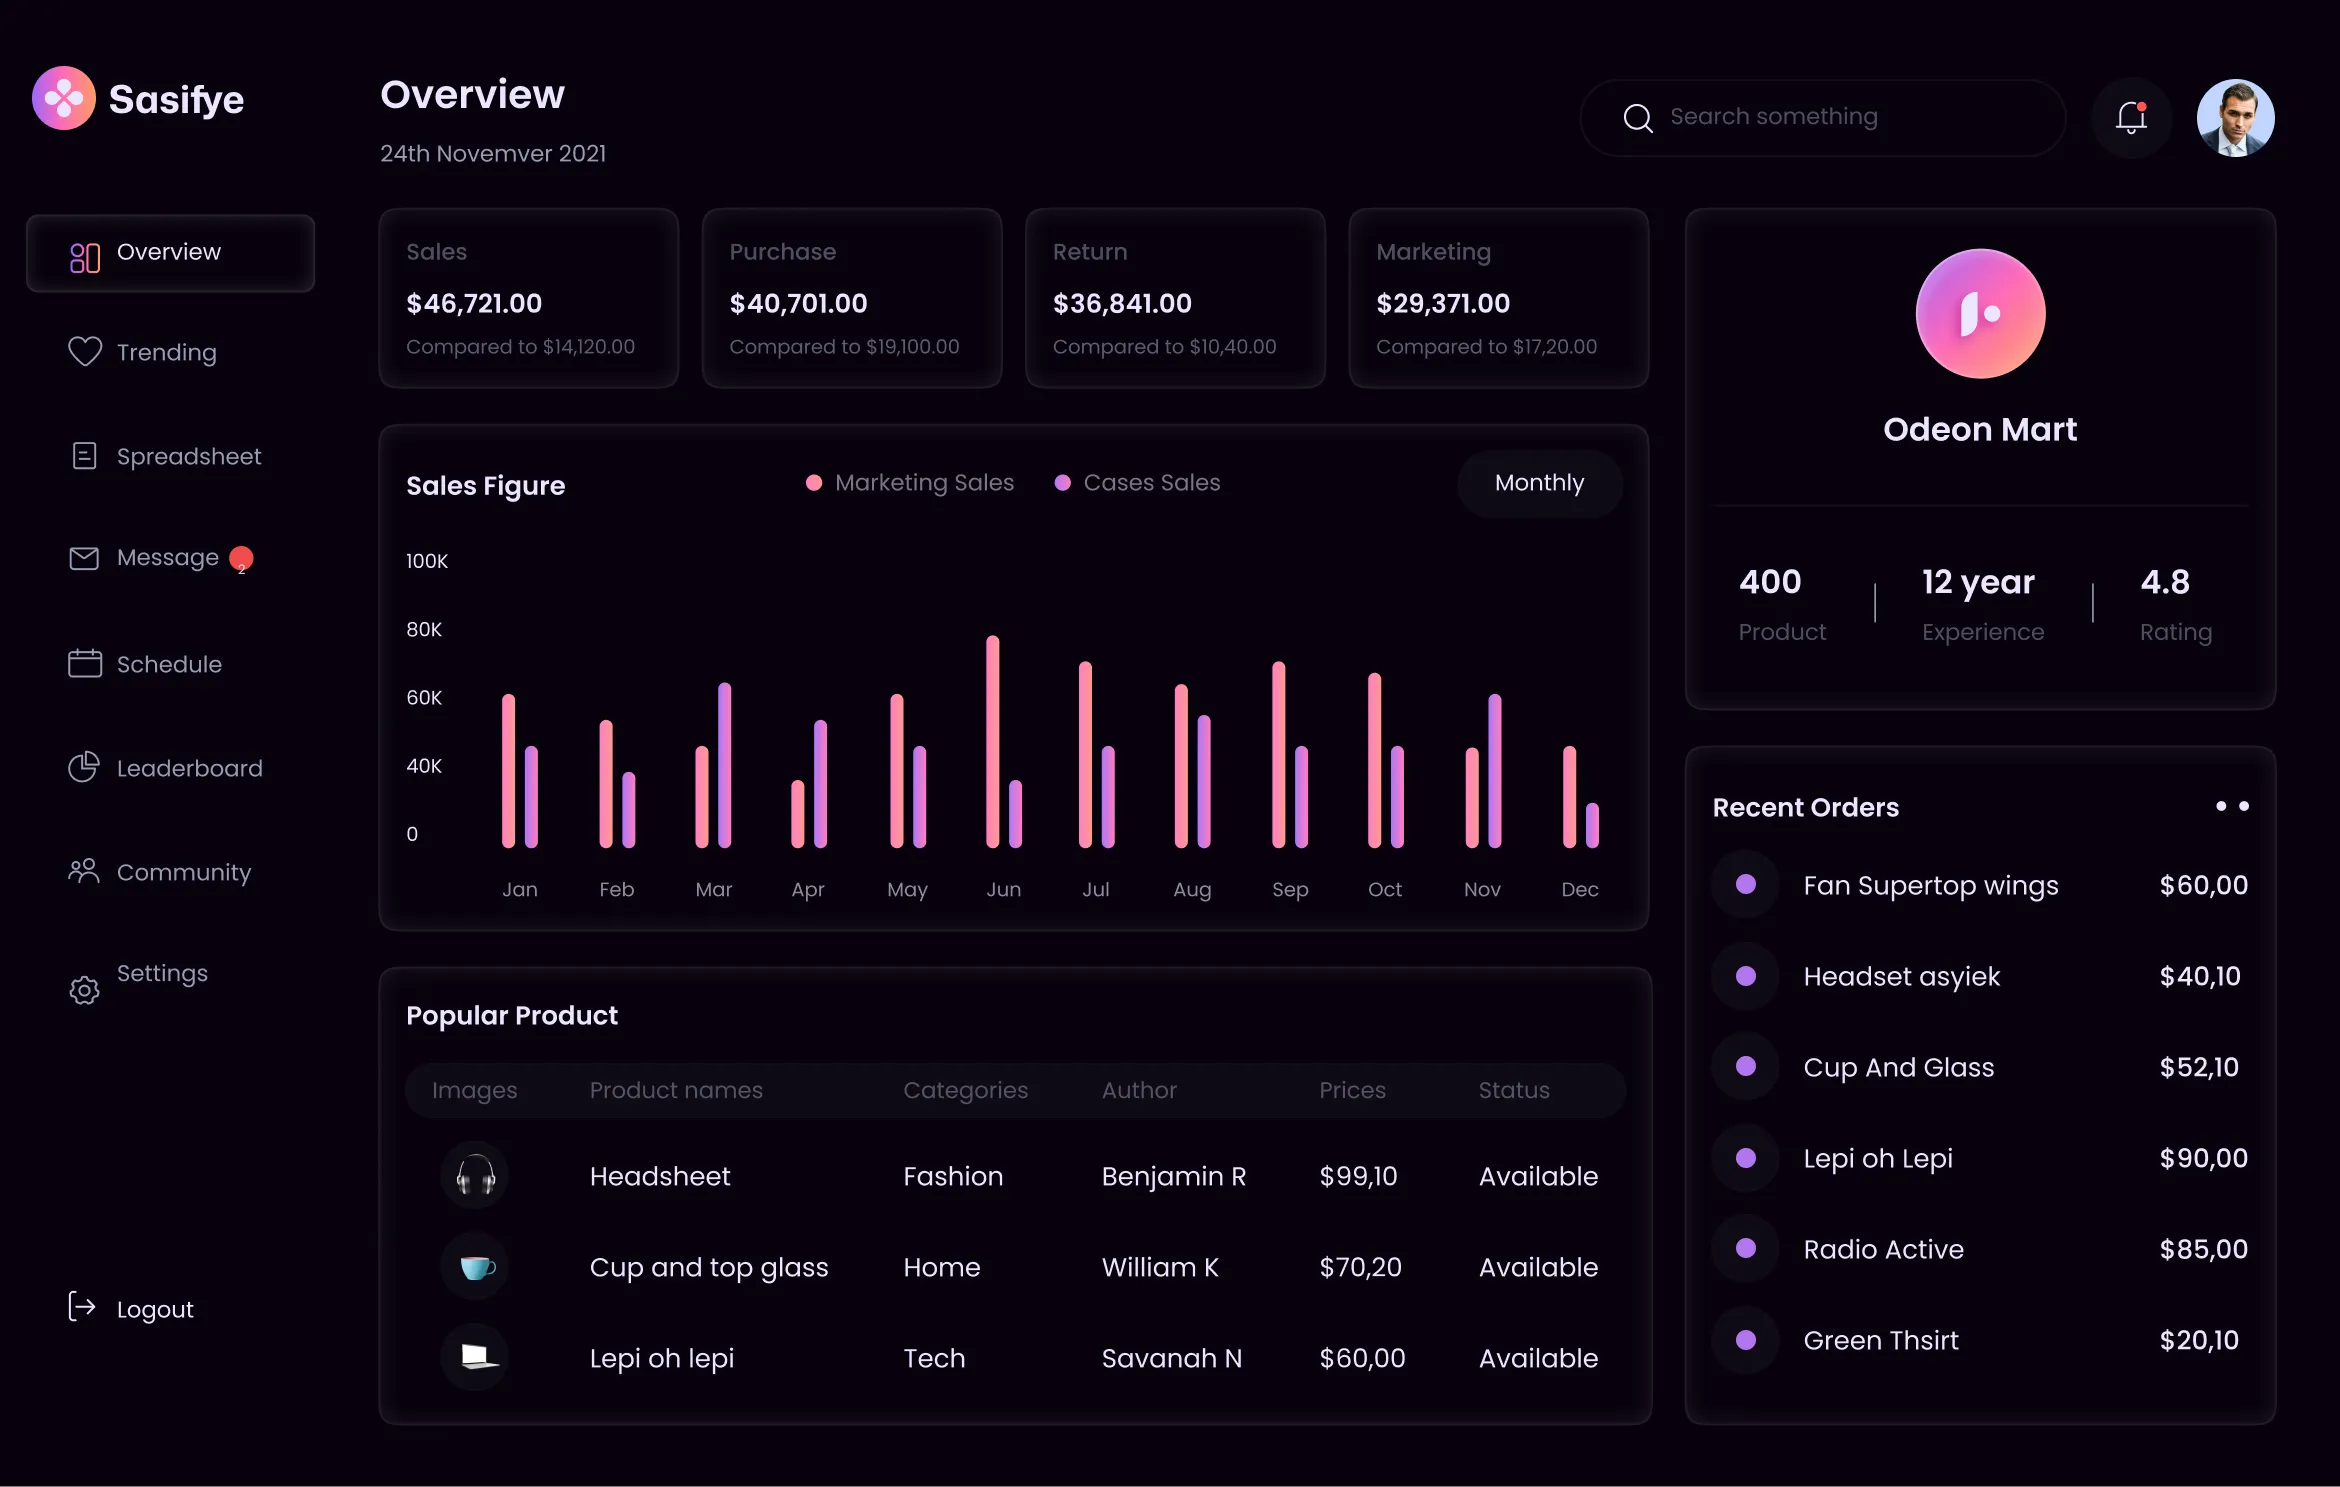Select the Overview grid icon in sidebar
Screen dimensions: 2340x1487
84,256
